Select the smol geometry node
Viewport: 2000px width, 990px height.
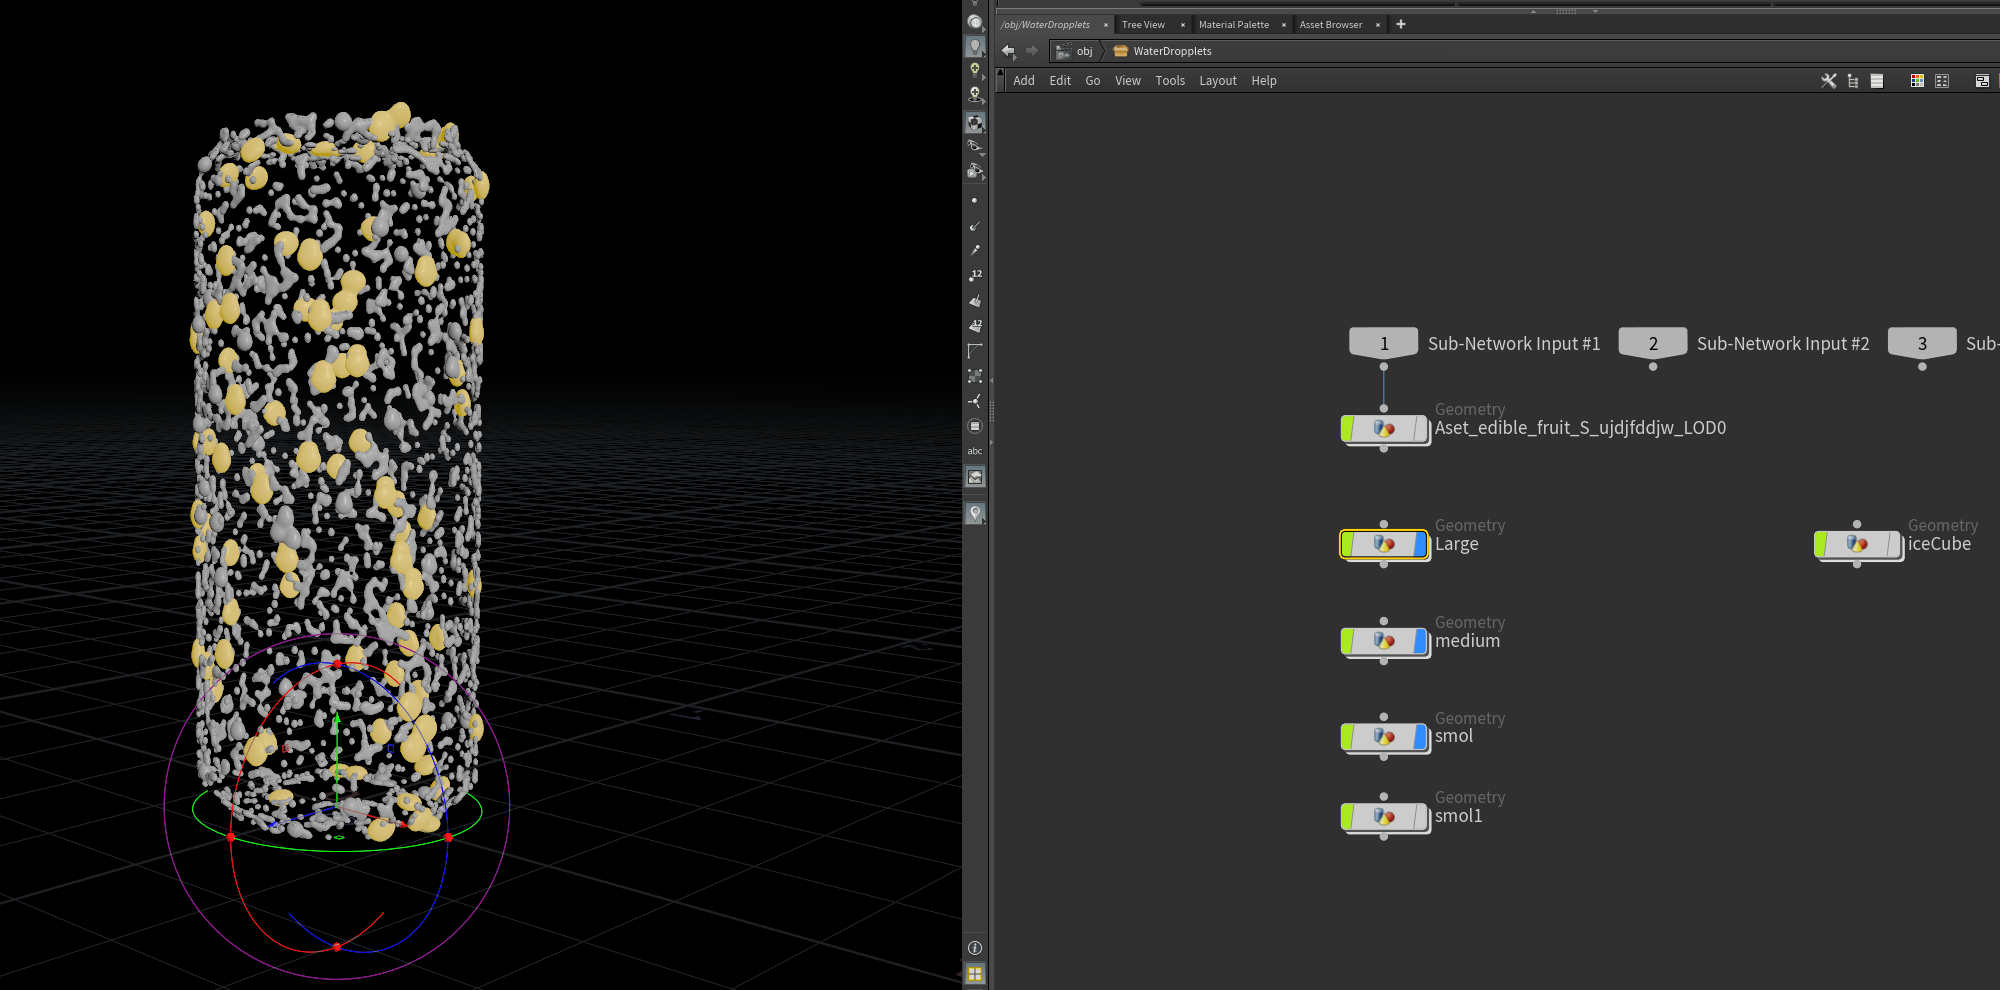point(1385,737)
